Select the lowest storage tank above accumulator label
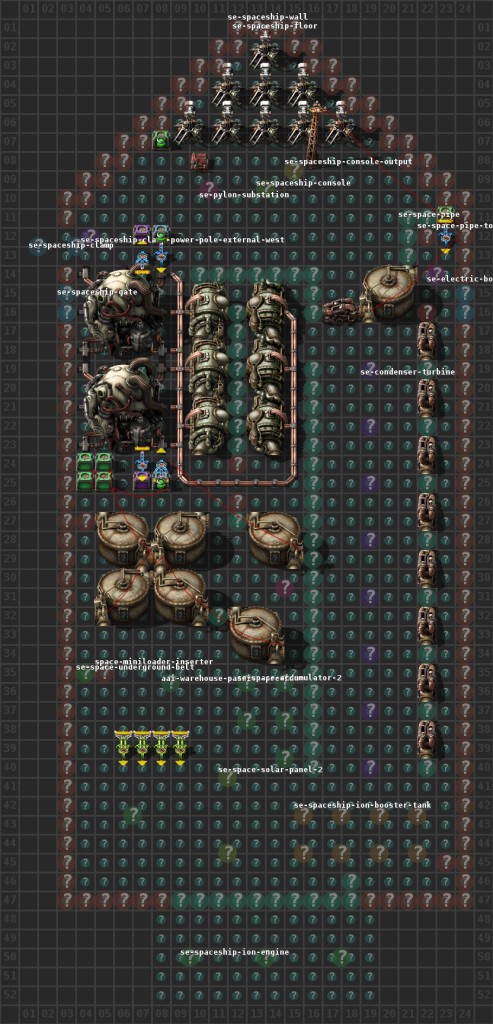 click(255, 635)
